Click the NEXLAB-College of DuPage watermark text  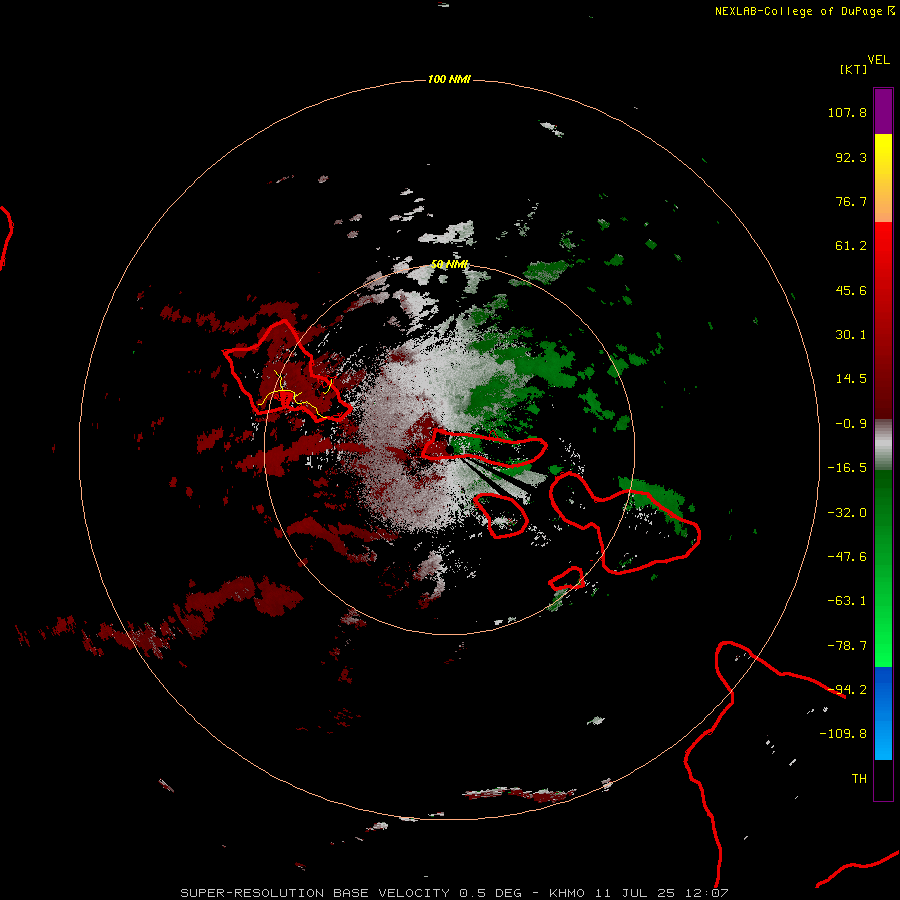coord(804,11)
